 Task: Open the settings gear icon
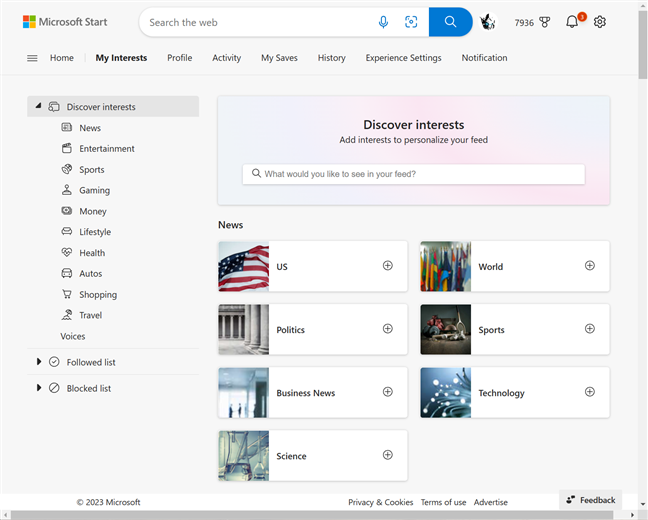(x=600, y=22)
